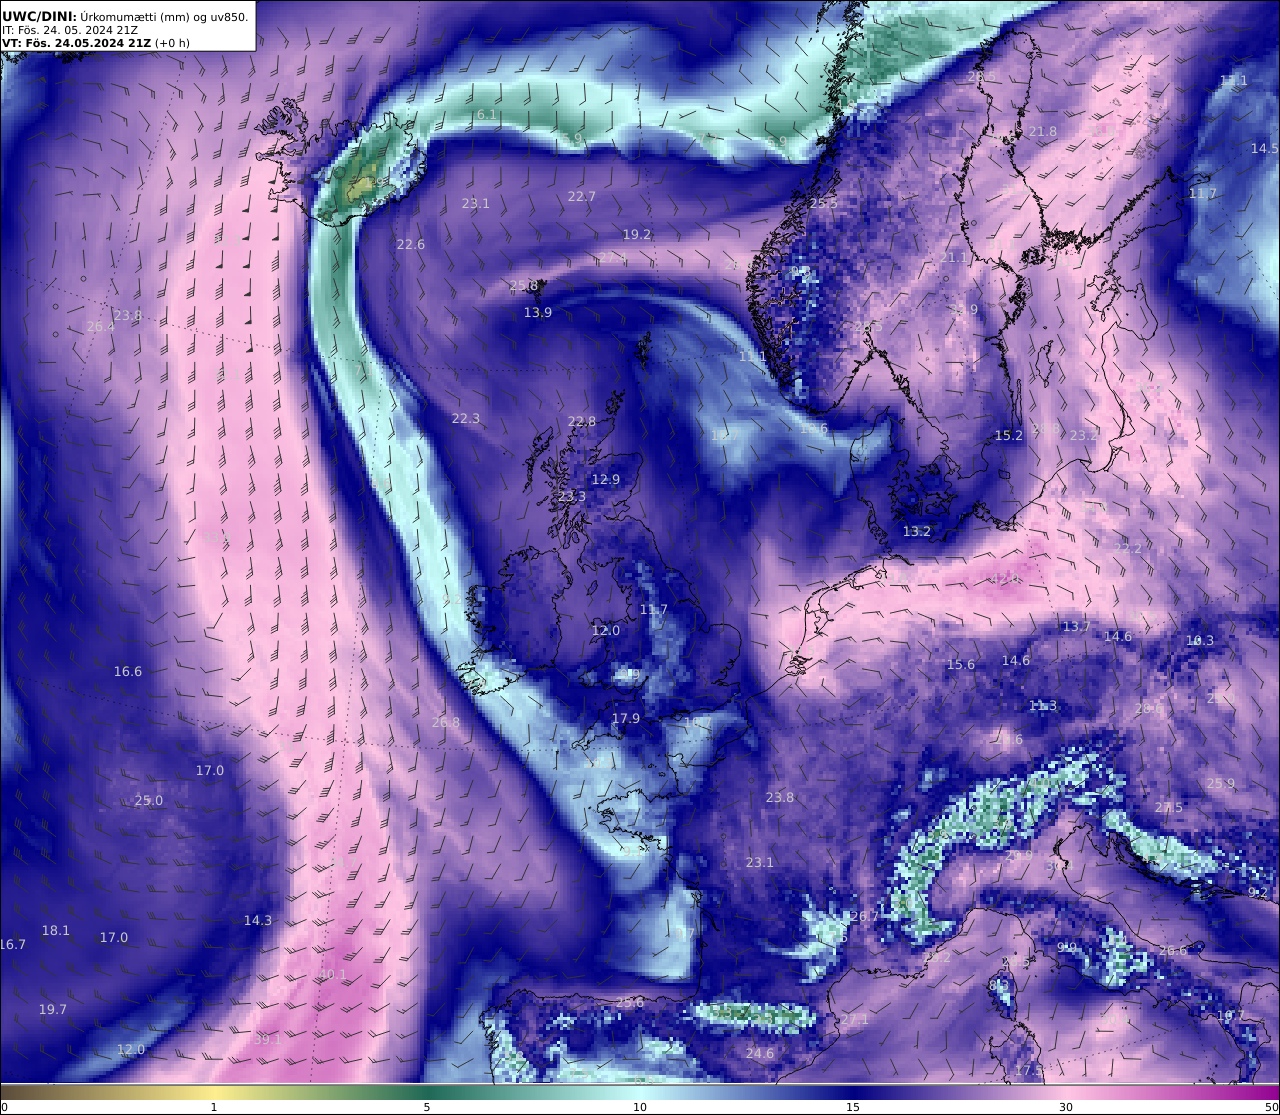Click the 18.1 value at the left edge

[55, 931]
